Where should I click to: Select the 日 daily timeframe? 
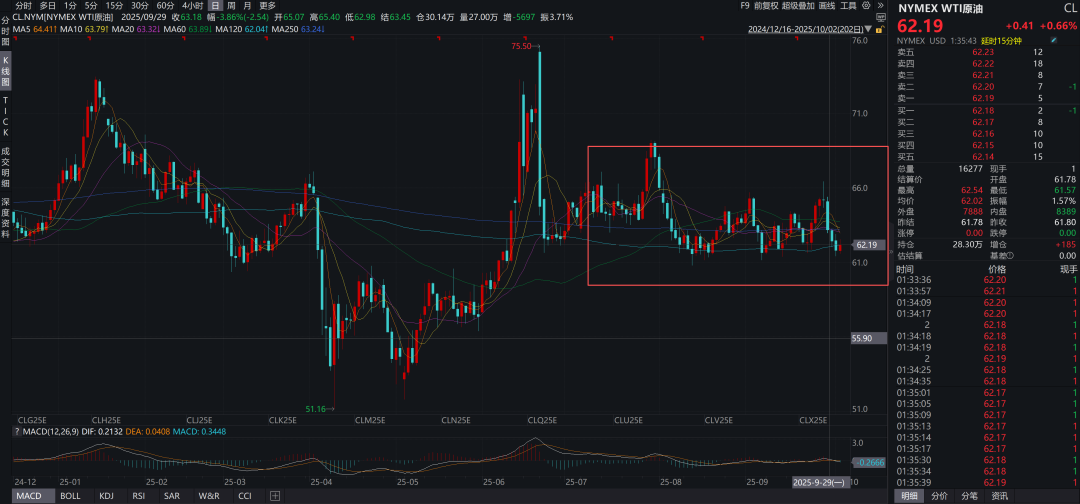(215, 6)
